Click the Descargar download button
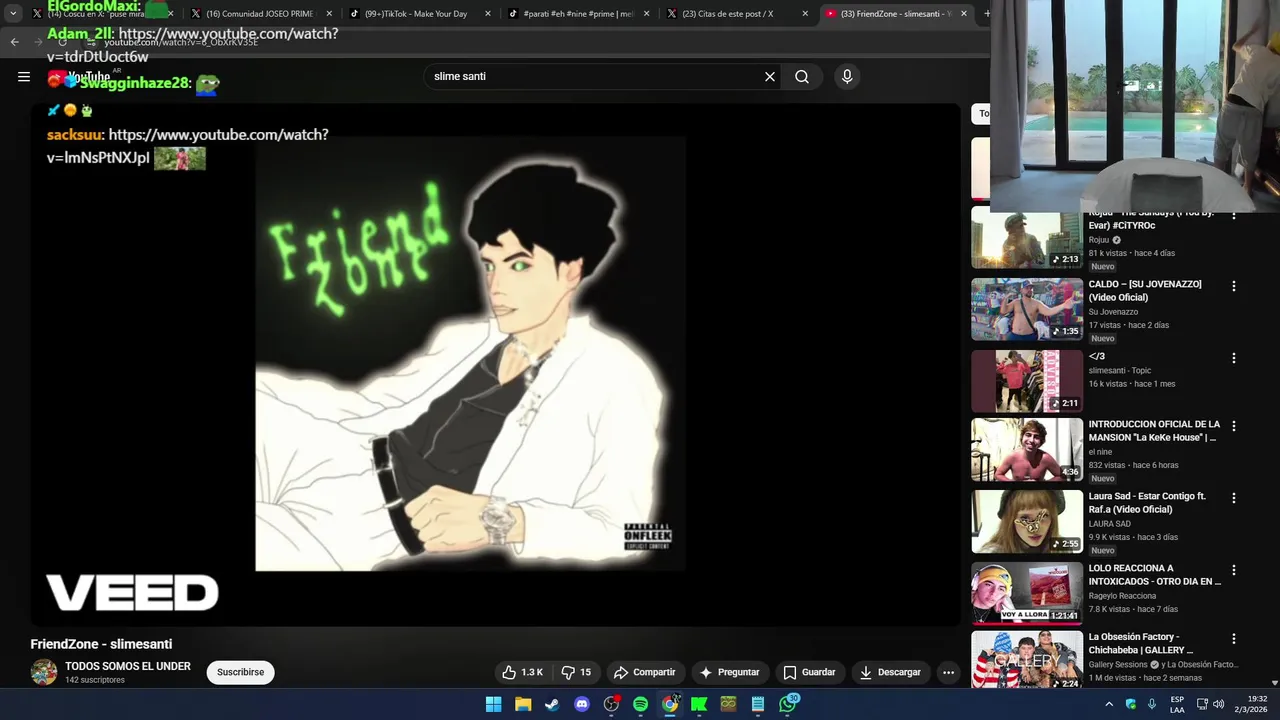1280x720 pixels. point(890,672)
